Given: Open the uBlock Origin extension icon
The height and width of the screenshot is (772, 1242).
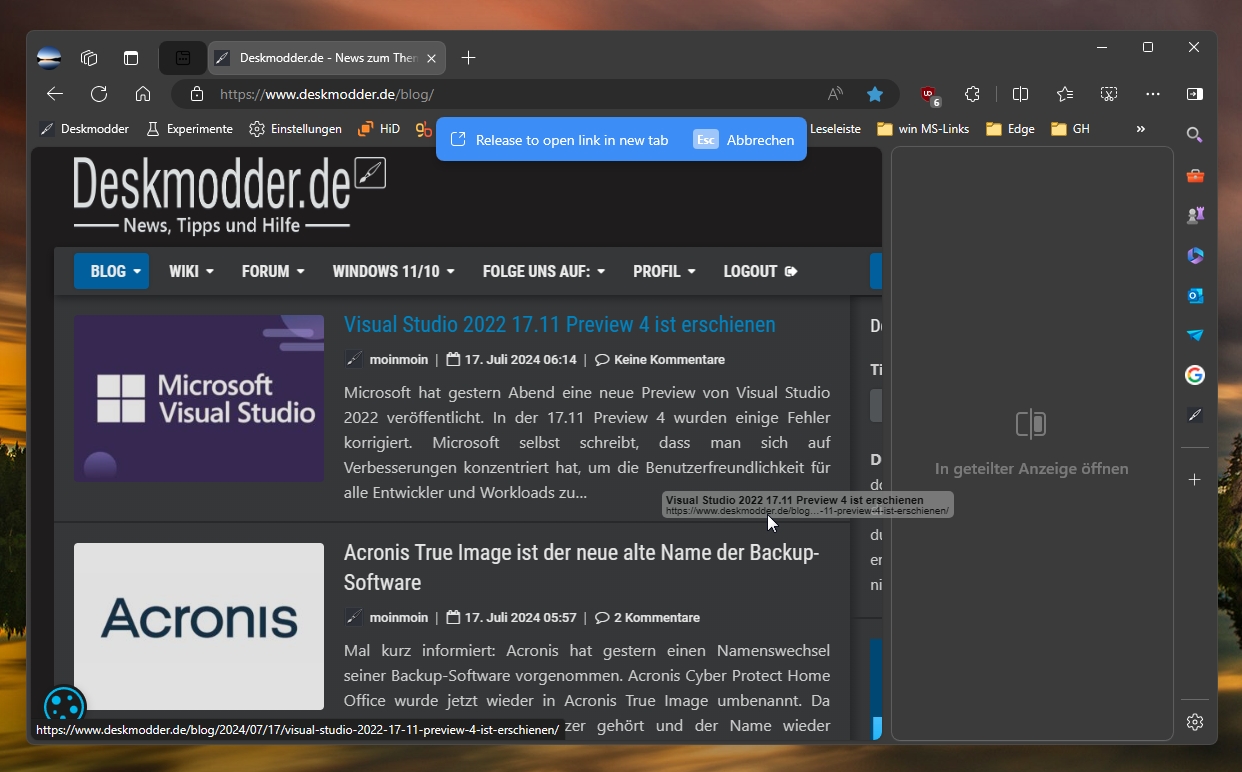Looking at the screenshot, I should coord(930,94).
